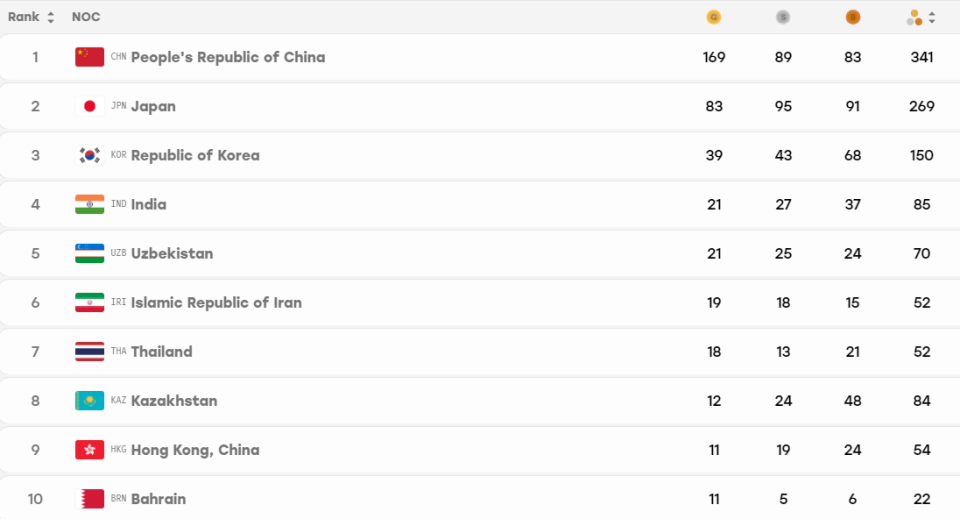The image size is (960, 519).
Task: Open People's Republic of China entry
Action: coord(228,57)
